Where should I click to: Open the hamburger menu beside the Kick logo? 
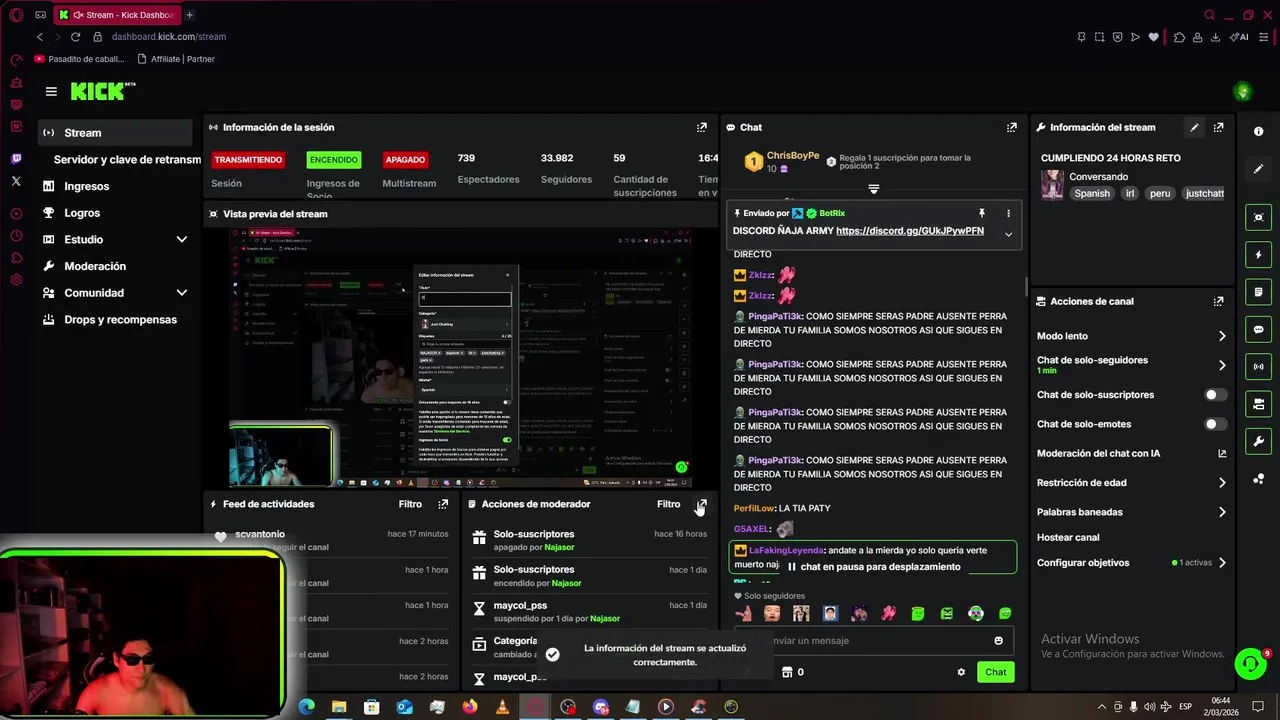click(51, 91)
